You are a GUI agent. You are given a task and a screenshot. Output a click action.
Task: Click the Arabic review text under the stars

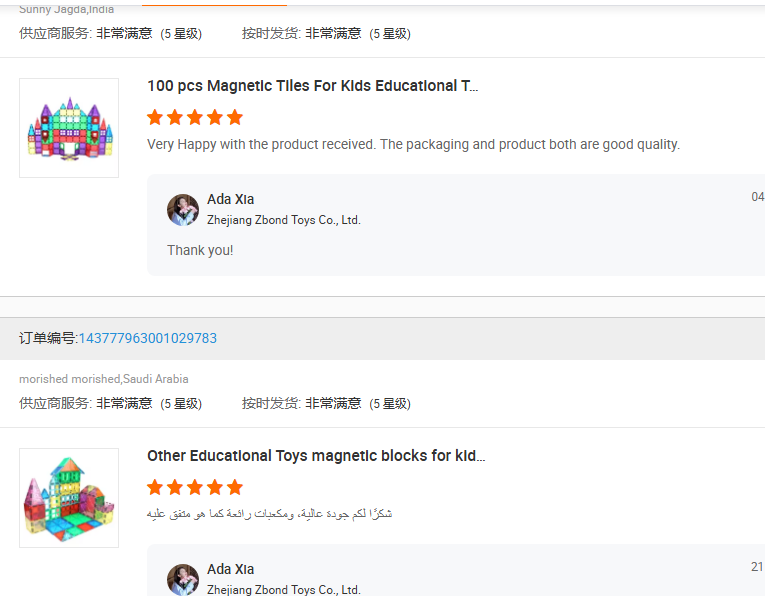[x=269, y=514]
